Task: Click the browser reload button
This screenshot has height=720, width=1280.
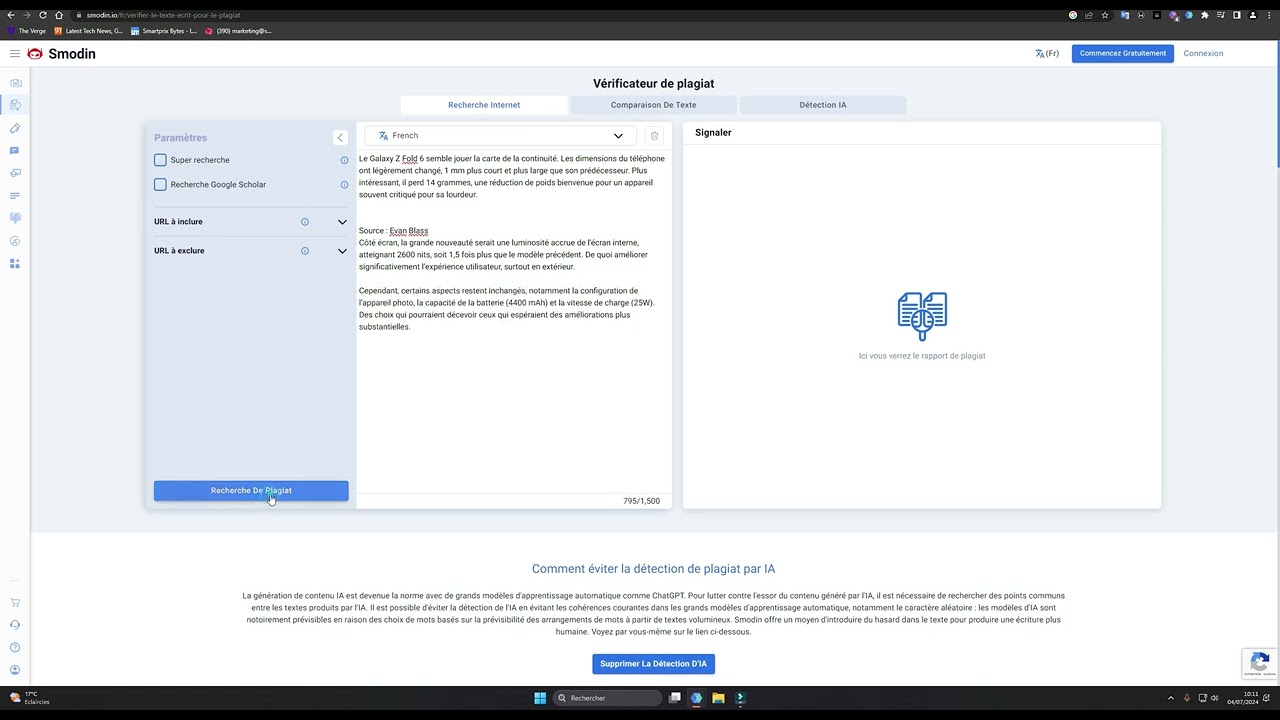Action: [x=43, y=15]
